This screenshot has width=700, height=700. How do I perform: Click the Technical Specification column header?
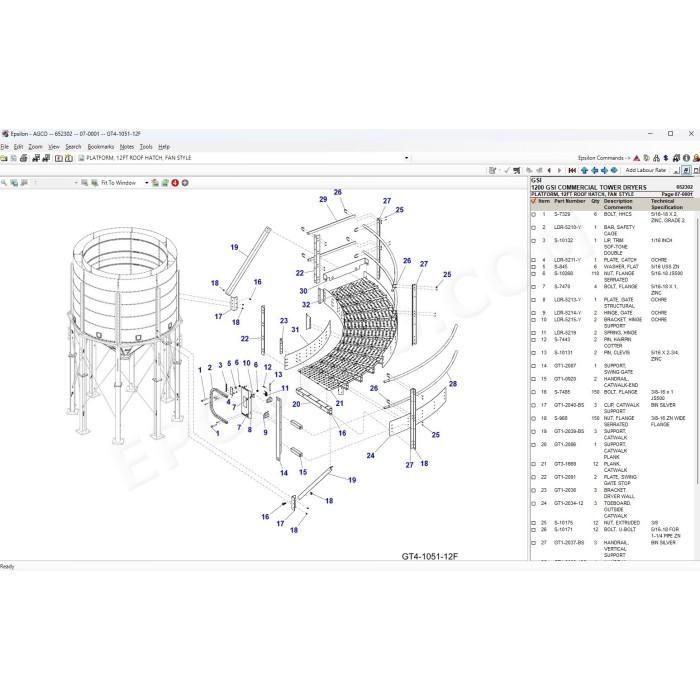tap(667, 204)
